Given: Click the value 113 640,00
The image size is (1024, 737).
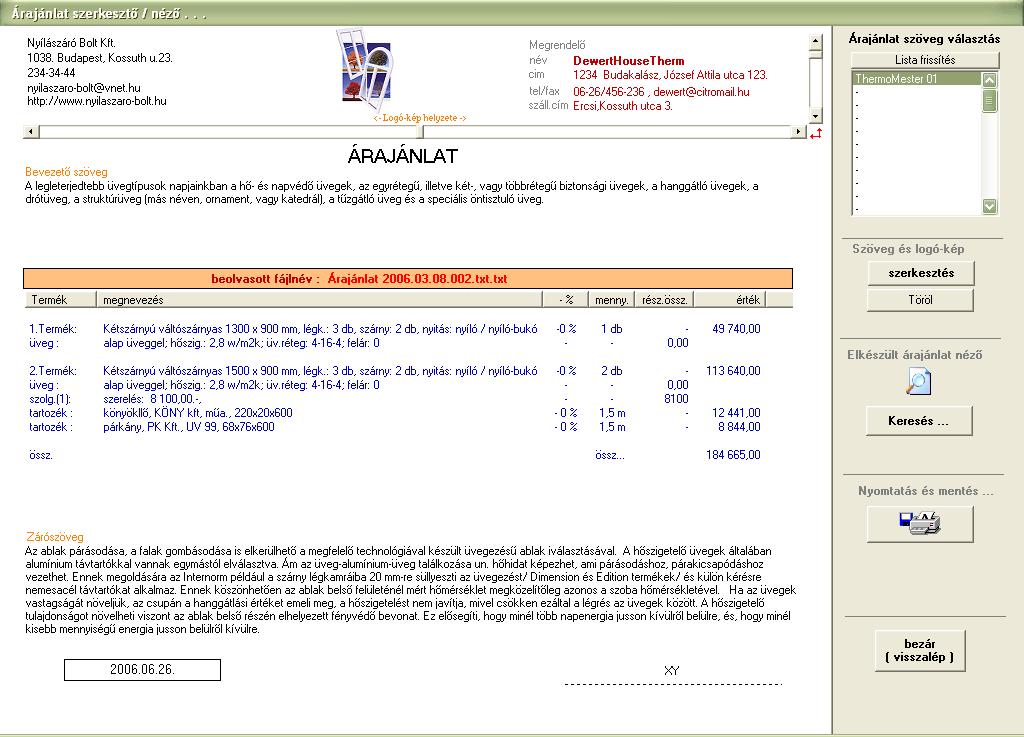Looking at the screenshot, I should [x=733, y=371].
